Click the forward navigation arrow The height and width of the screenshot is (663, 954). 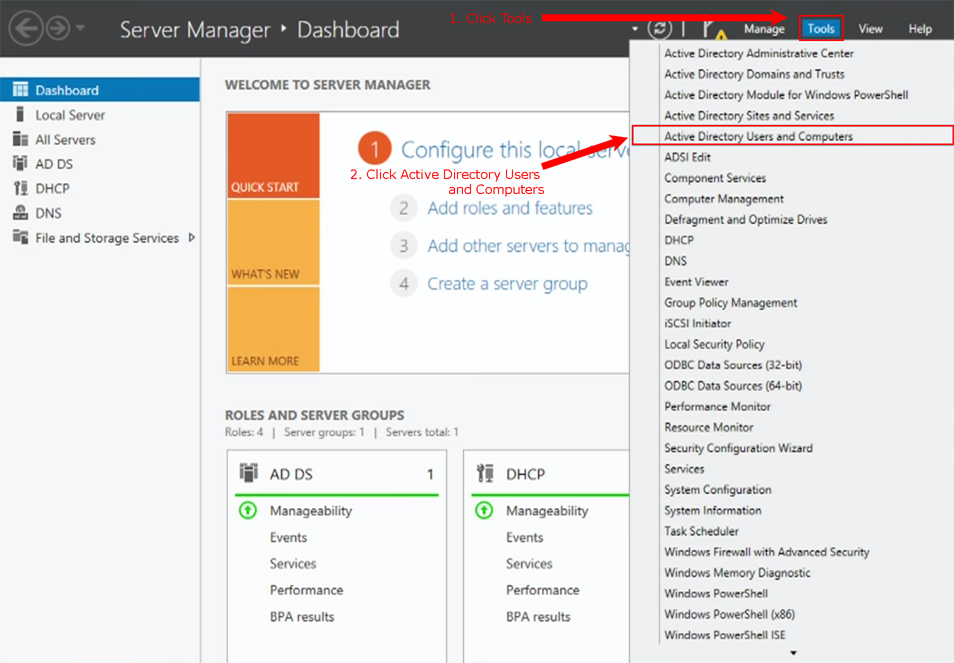pos(58,28)
